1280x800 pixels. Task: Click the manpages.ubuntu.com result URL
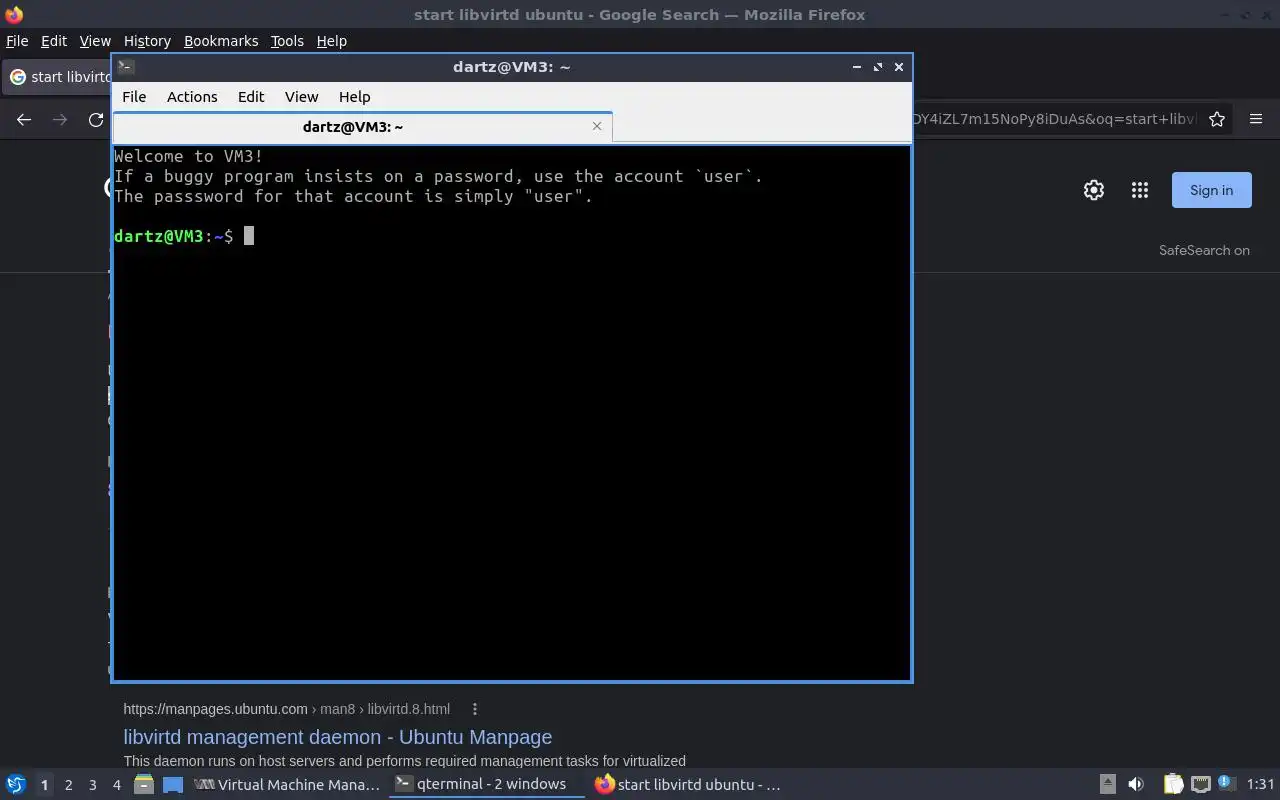click(286, 709)
